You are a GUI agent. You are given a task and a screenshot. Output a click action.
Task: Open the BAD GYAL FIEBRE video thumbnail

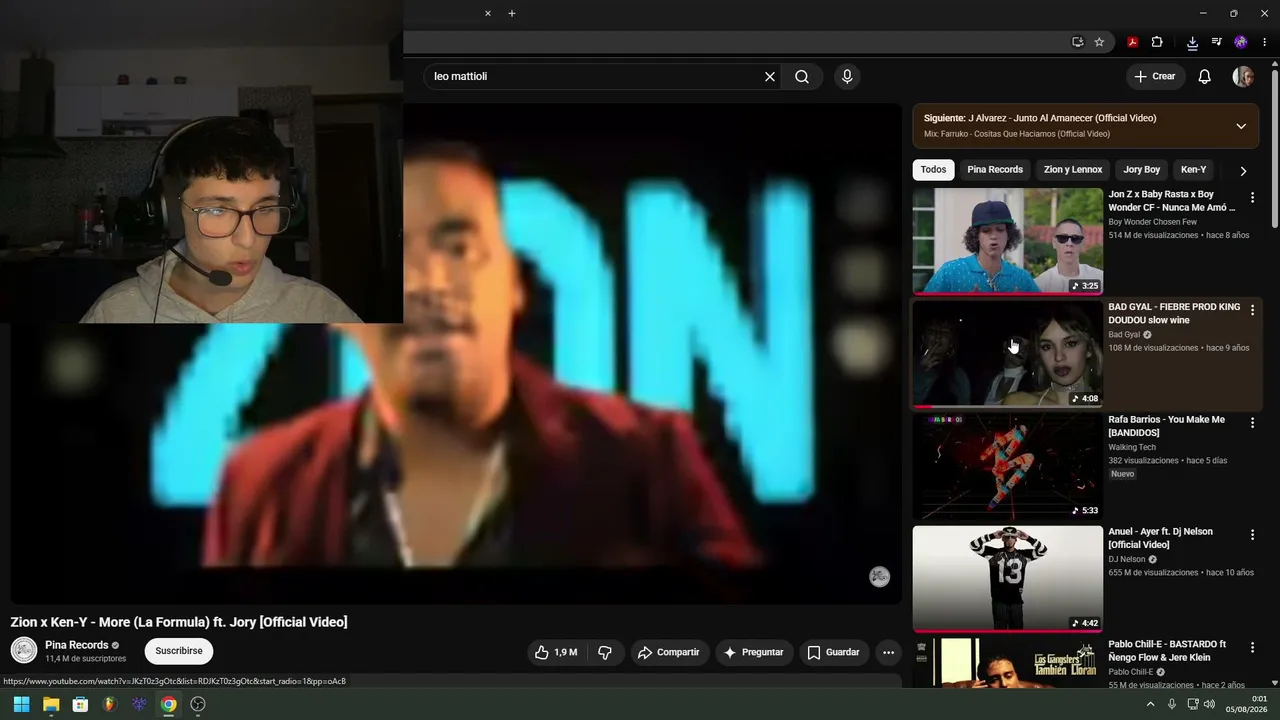pyautogui.click(x=1008, y=354)
